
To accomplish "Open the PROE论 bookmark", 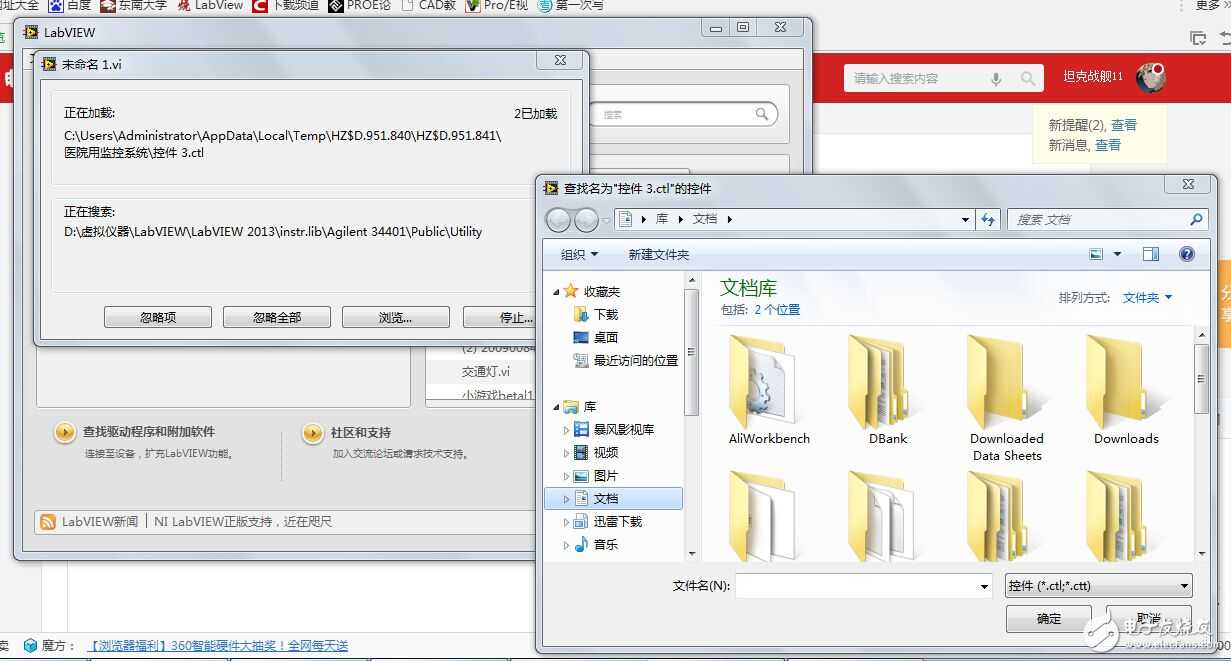I will click(361, 6).
